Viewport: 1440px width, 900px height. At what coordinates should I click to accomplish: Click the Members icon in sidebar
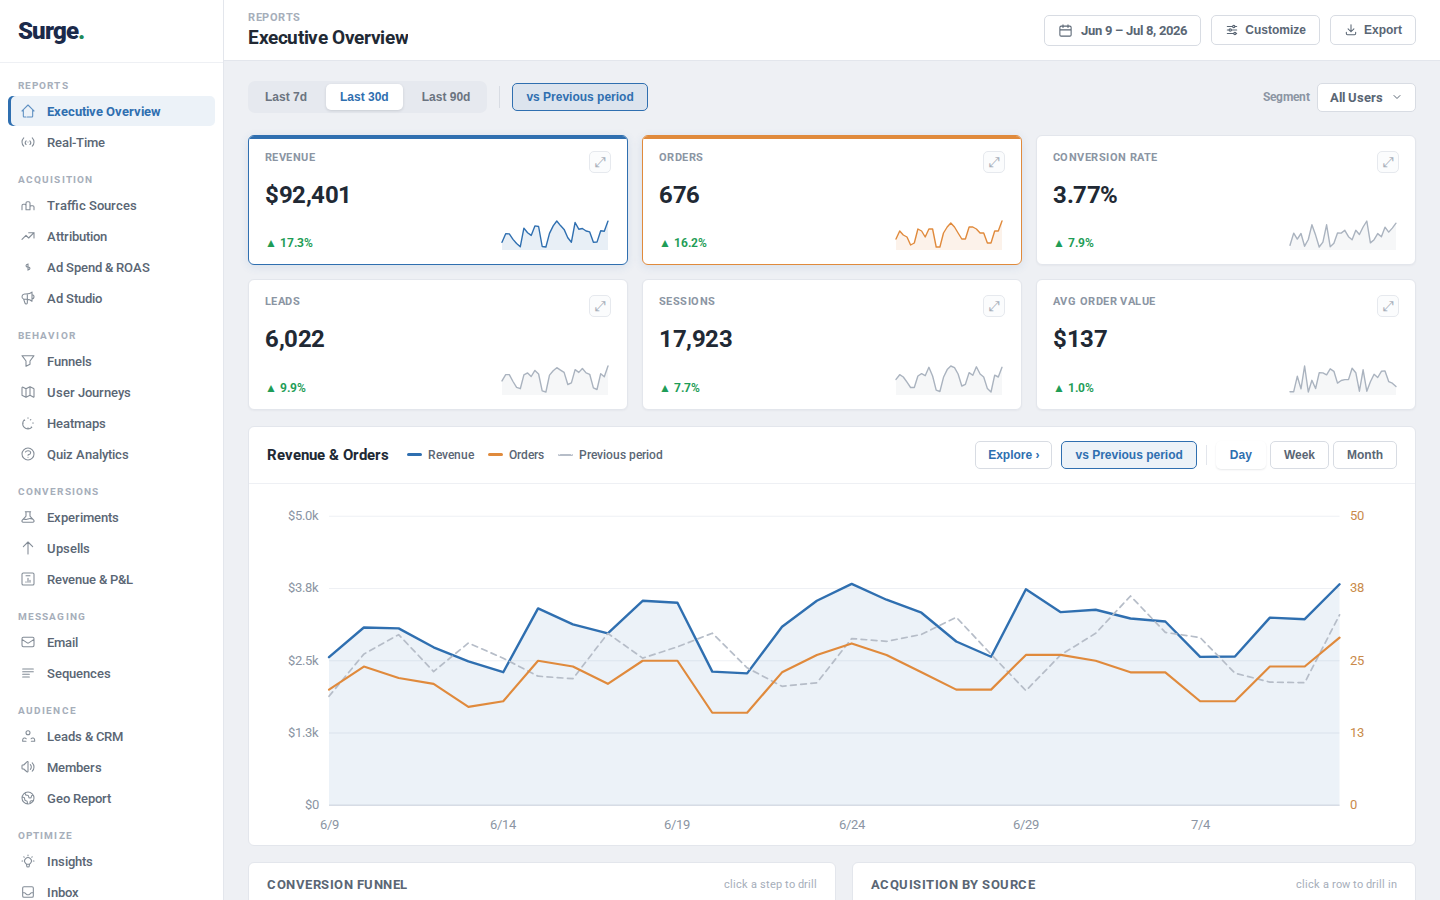pyautogui.click(x=28, y=768)
